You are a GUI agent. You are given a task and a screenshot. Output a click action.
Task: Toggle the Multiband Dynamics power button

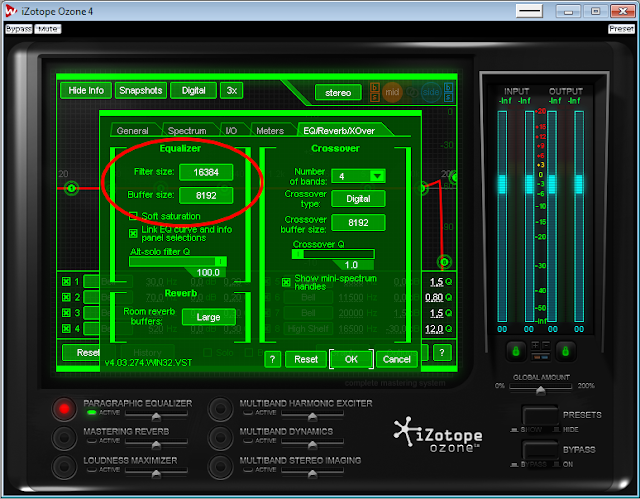point(220,437)
